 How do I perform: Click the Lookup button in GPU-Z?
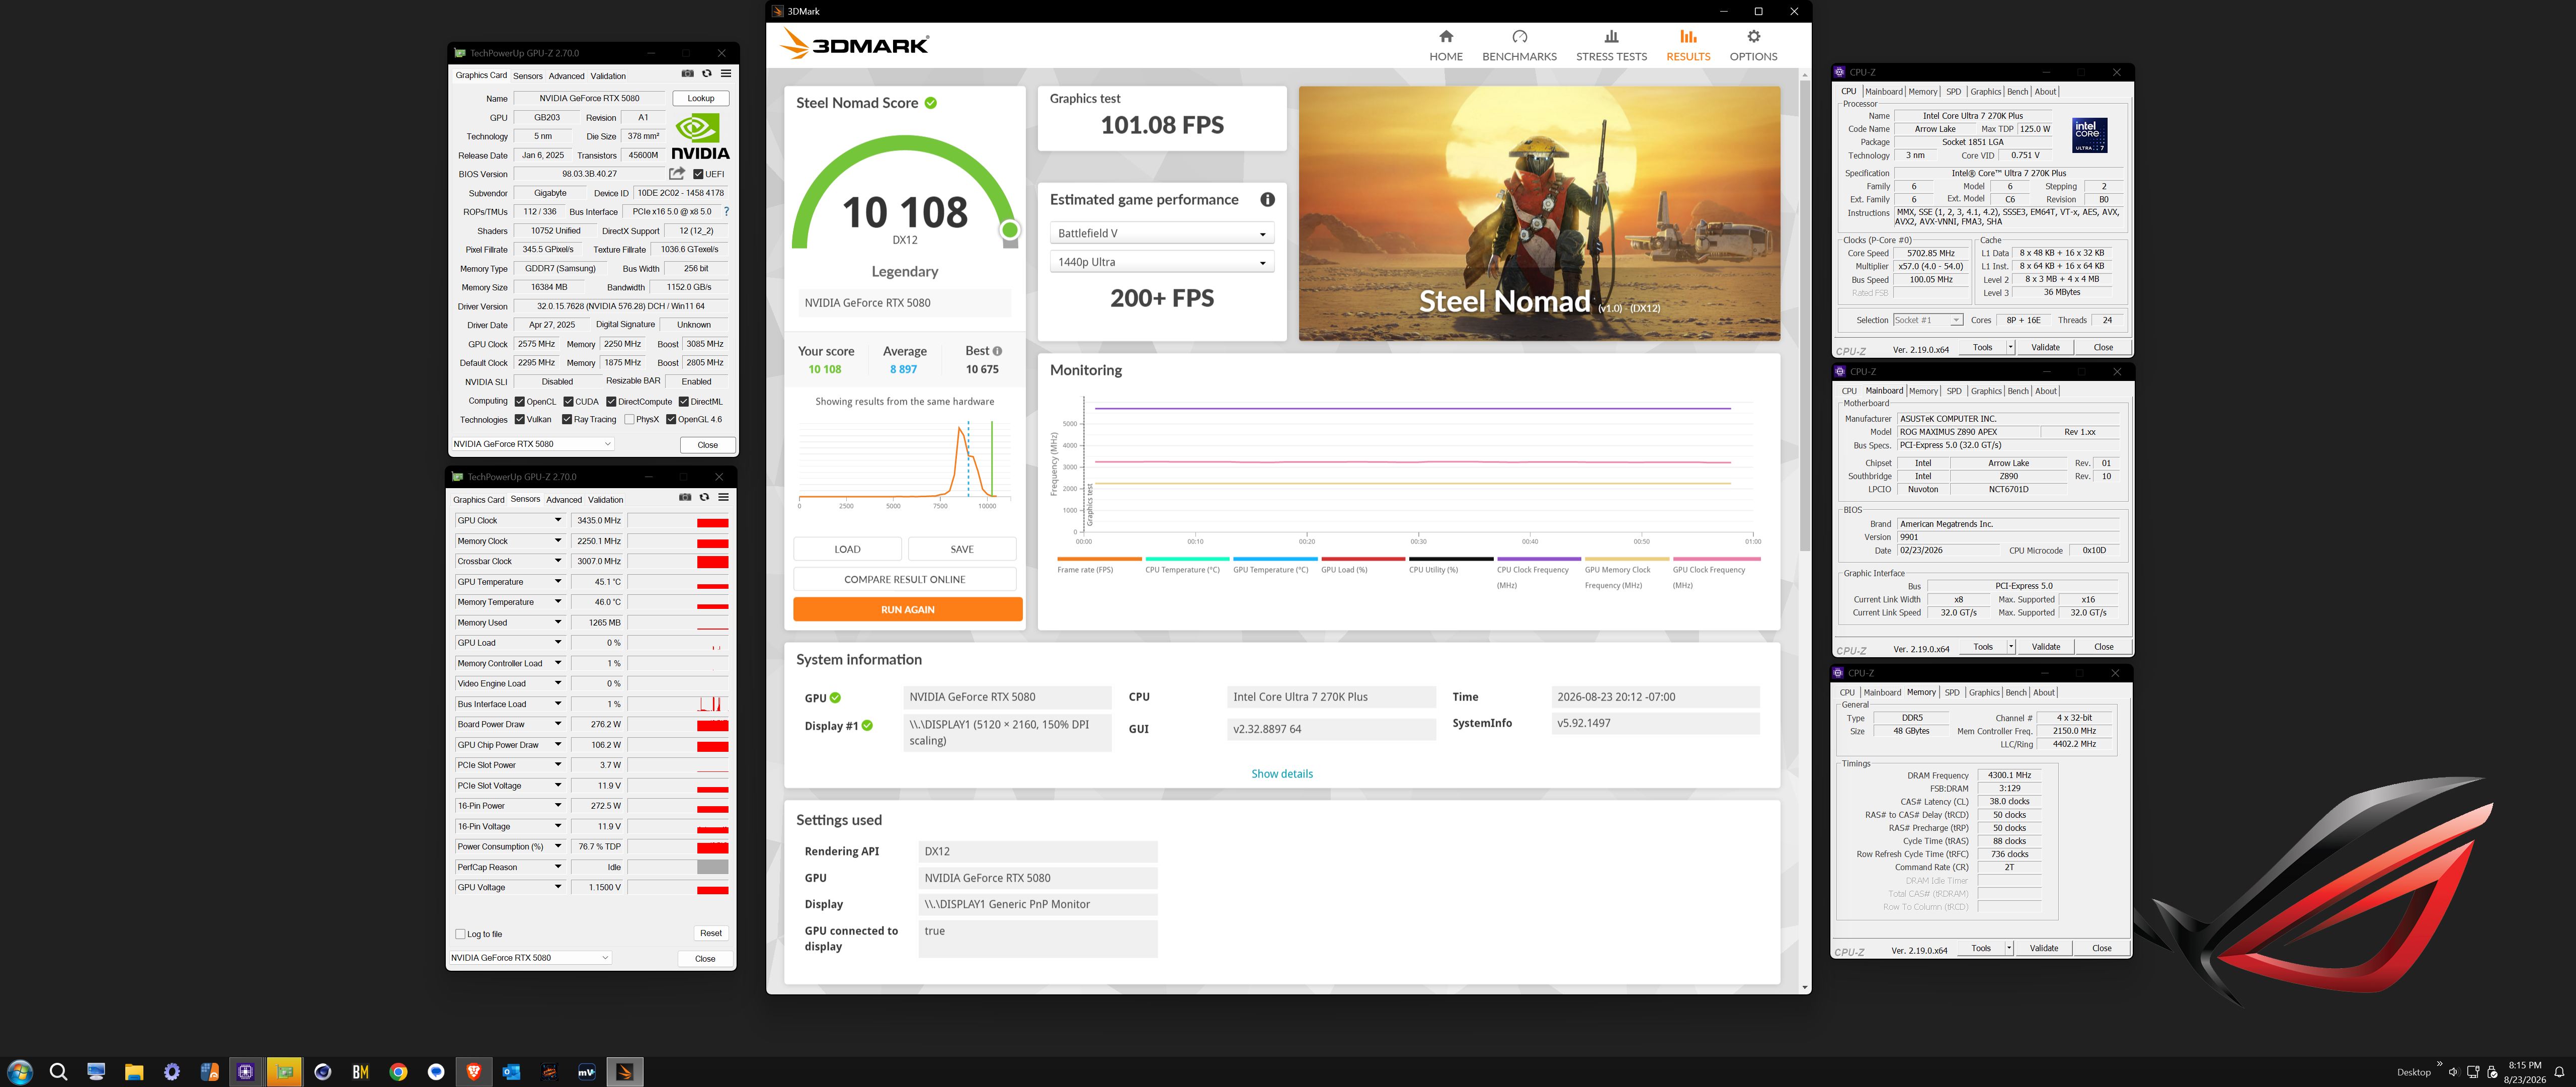point(701,98)
